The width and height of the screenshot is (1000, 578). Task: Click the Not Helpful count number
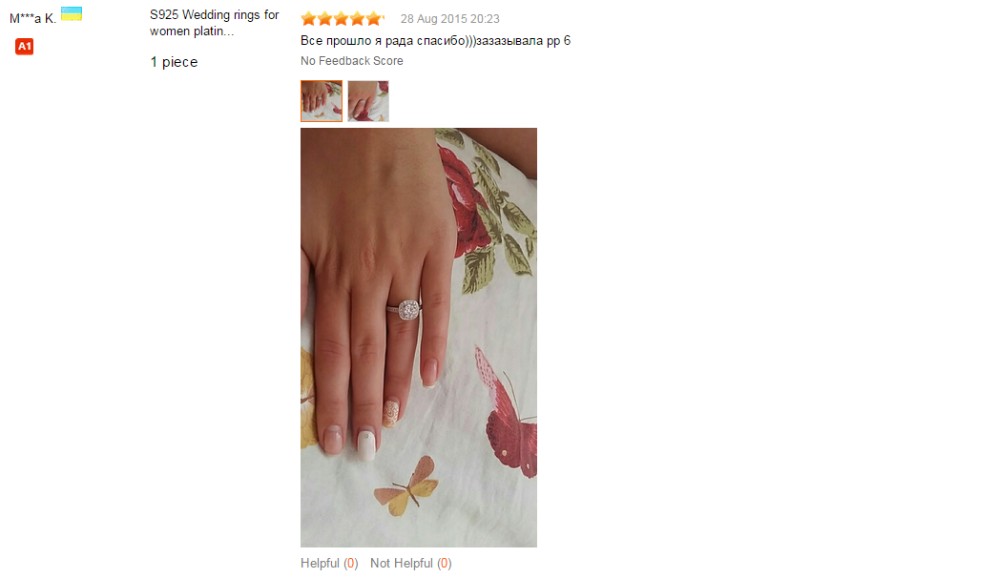(445, 563)
